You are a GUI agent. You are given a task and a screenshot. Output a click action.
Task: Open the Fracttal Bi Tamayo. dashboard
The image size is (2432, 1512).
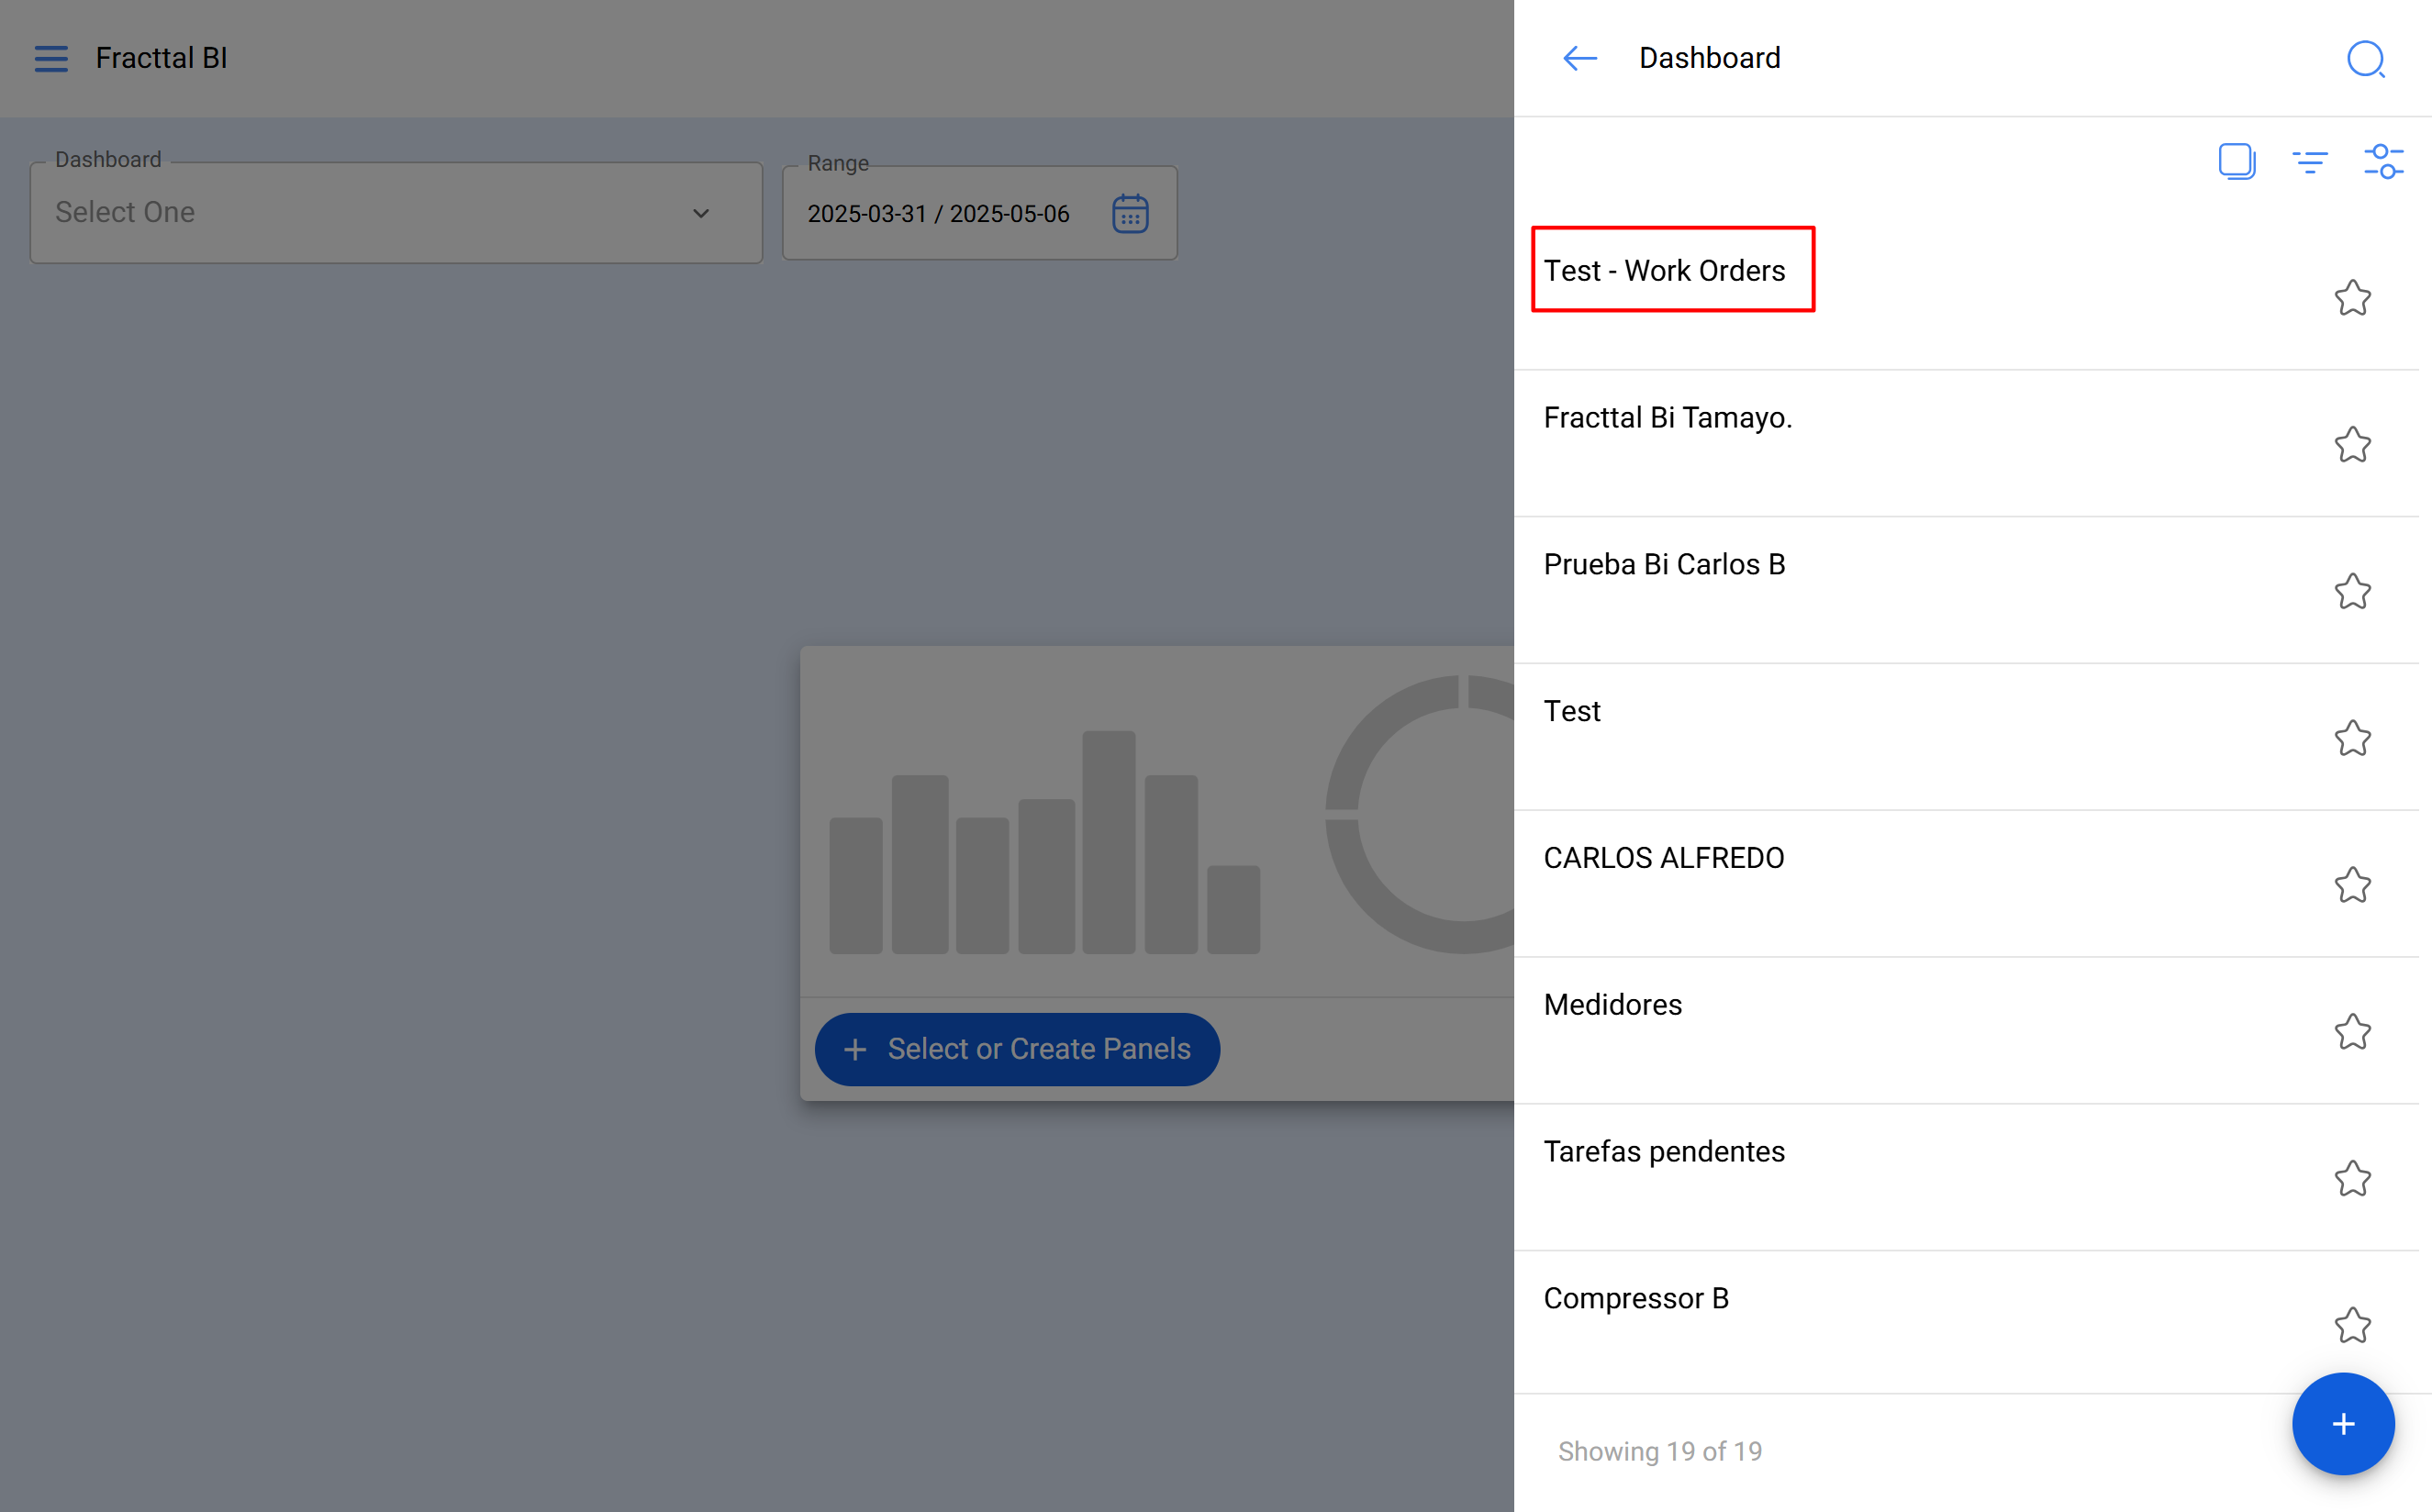[1966, 443]
